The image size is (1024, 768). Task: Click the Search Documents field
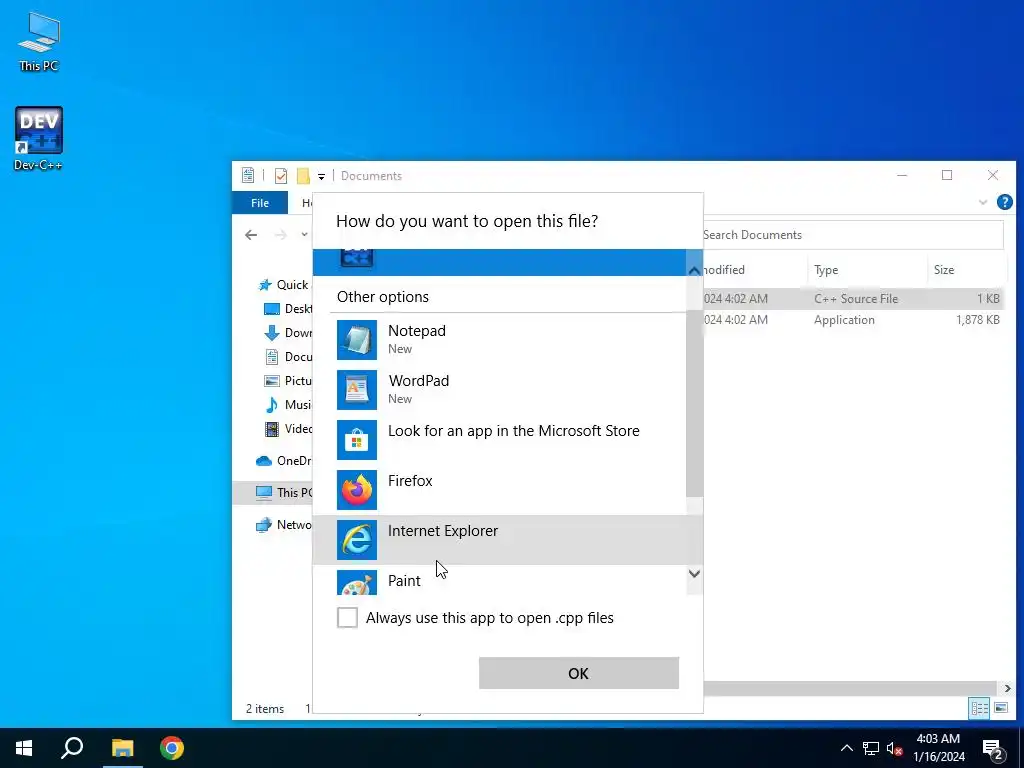(852, 235)
